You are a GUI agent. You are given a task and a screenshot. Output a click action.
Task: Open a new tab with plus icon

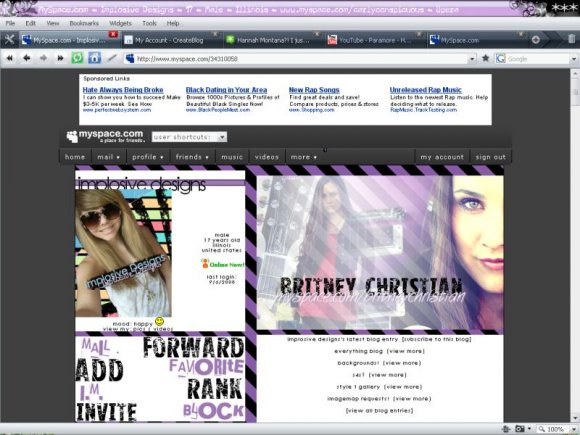(536, 40)
